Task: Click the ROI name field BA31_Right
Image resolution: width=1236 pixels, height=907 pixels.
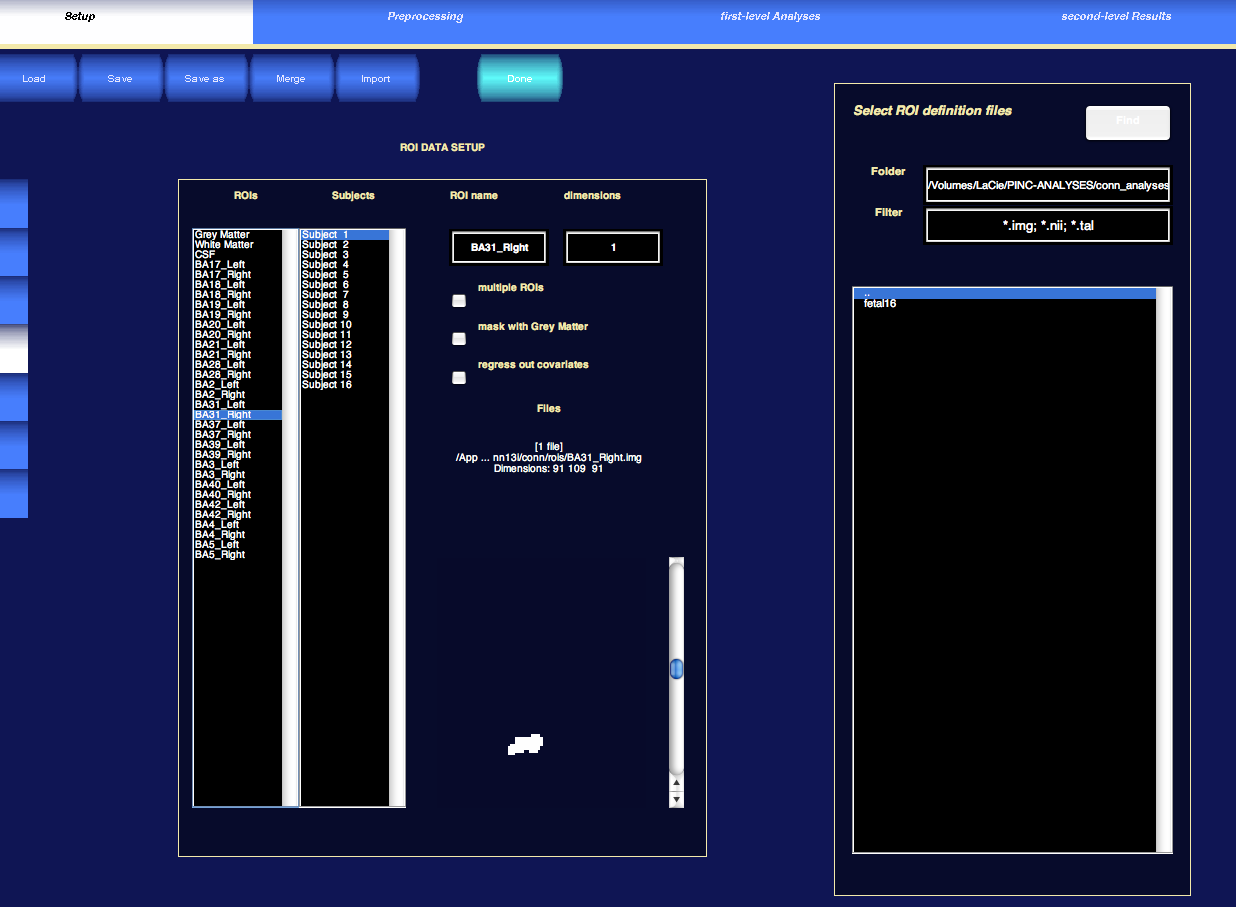Action: (x=499, y=248)
